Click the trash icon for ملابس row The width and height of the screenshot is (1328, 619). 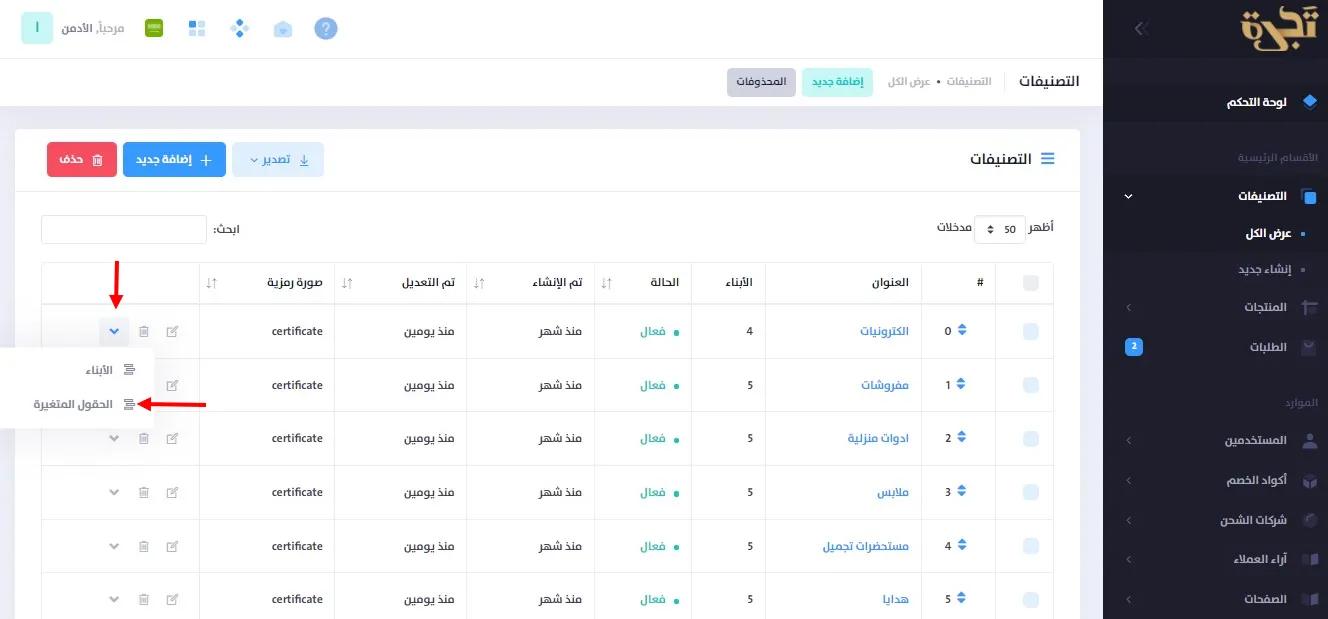tap(143, 492)
